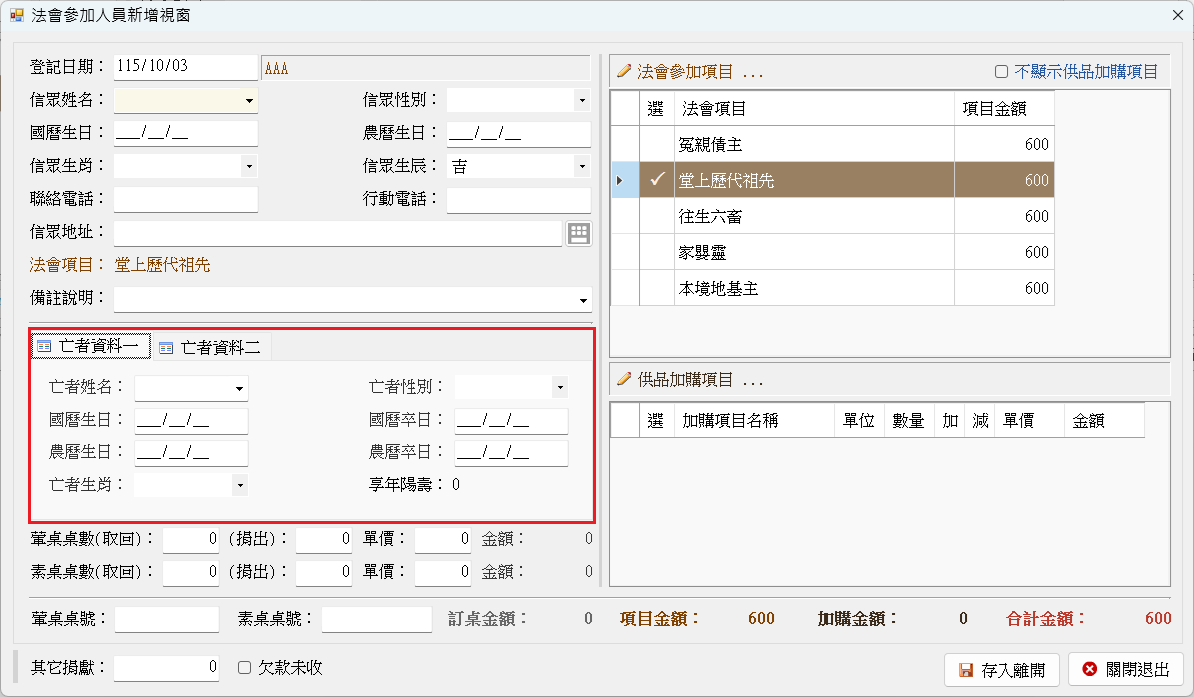Click 葷桌桌數(取回) quantity field
Viewport: 1194px width, 697px height.
tap(191, 539)
